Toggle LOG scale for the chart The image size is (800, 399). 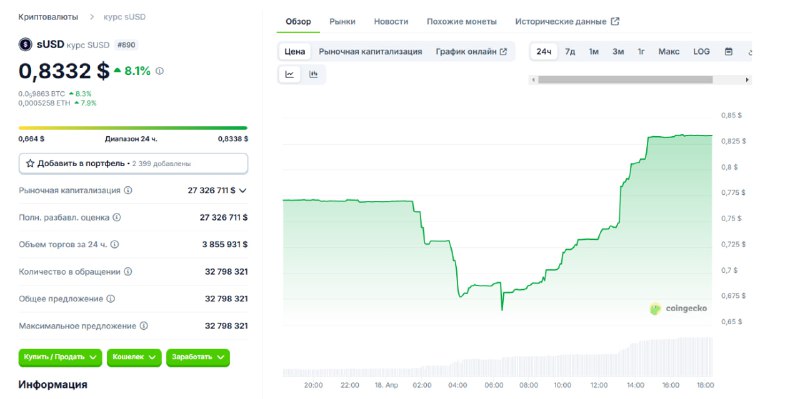click(x=702, y=52)
